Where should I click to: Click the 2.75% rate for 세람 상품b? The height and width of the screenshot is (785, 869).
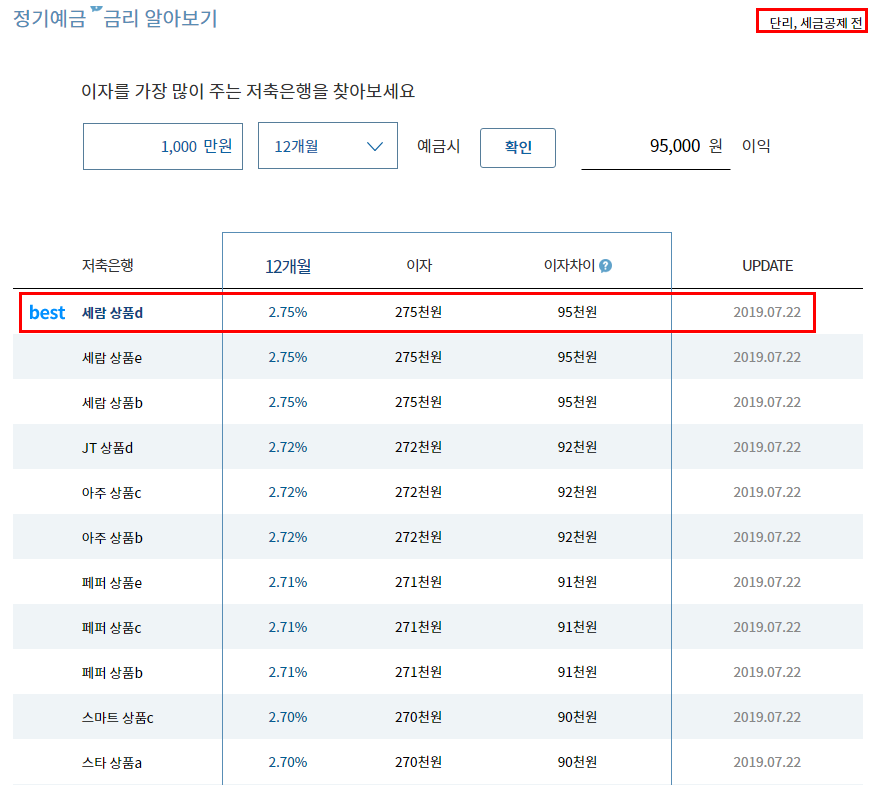tap(288, 402)
